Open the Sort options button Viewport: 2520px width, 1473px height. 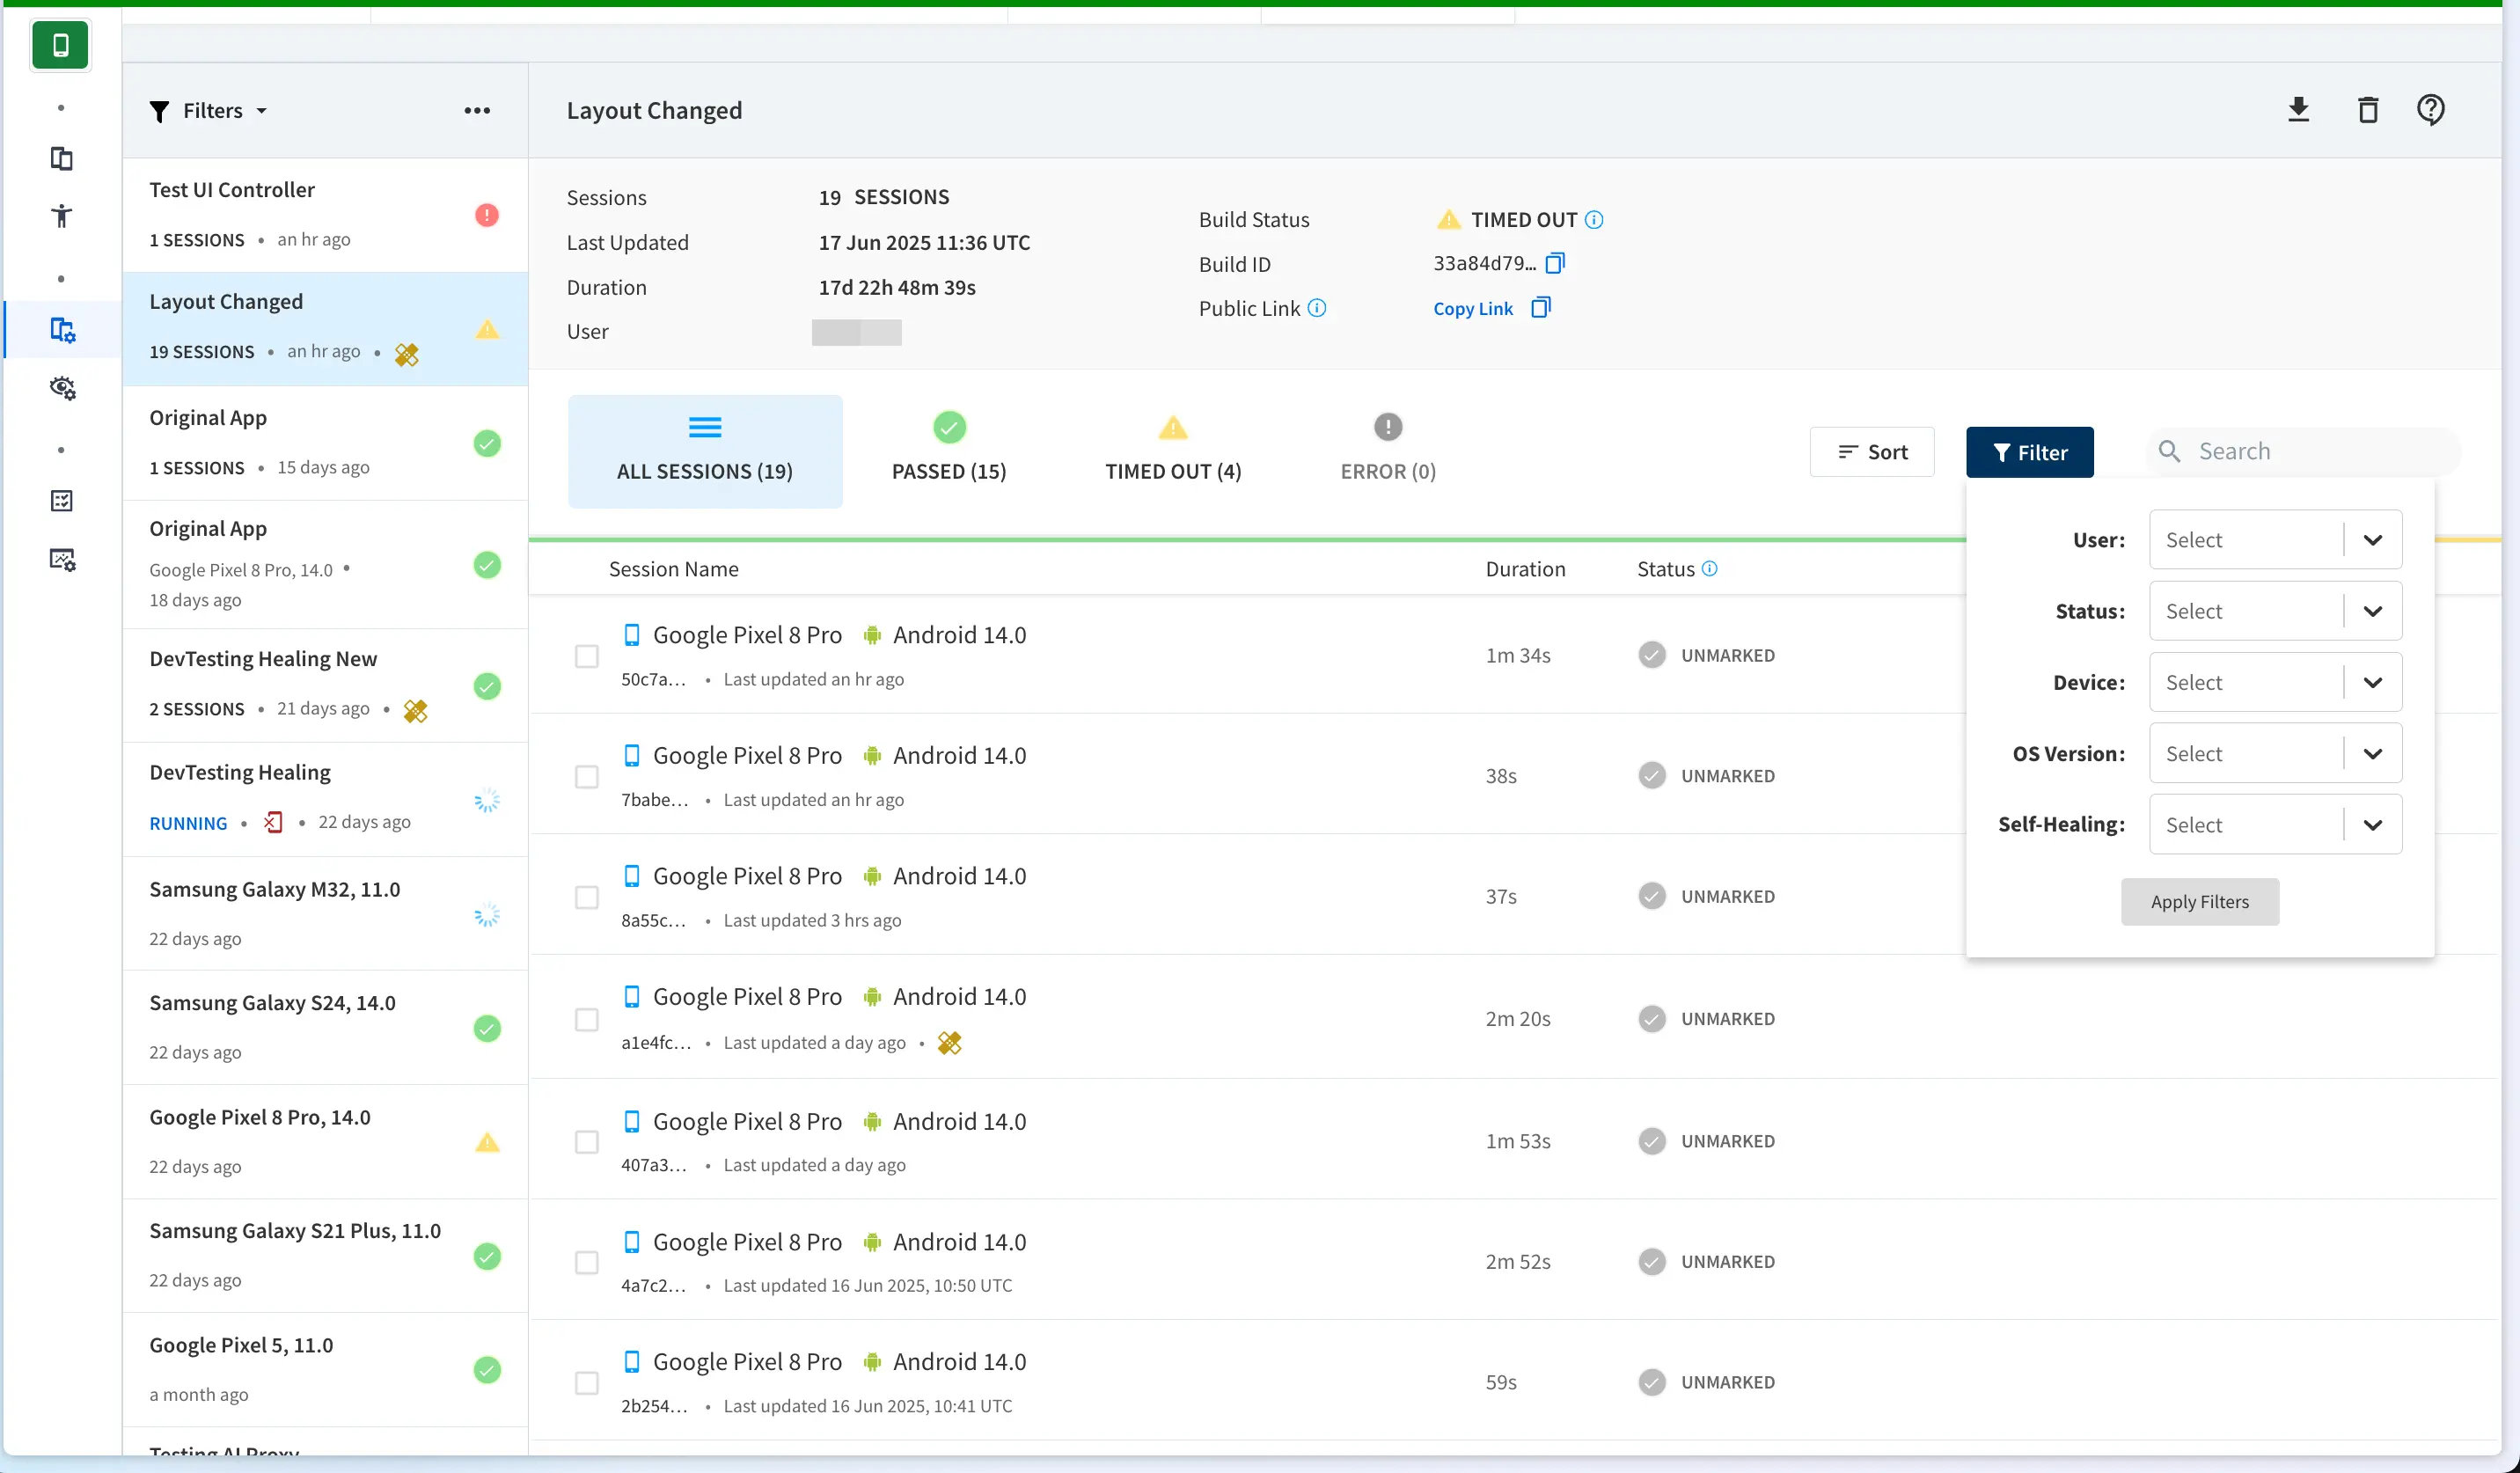click(1872, 452)
